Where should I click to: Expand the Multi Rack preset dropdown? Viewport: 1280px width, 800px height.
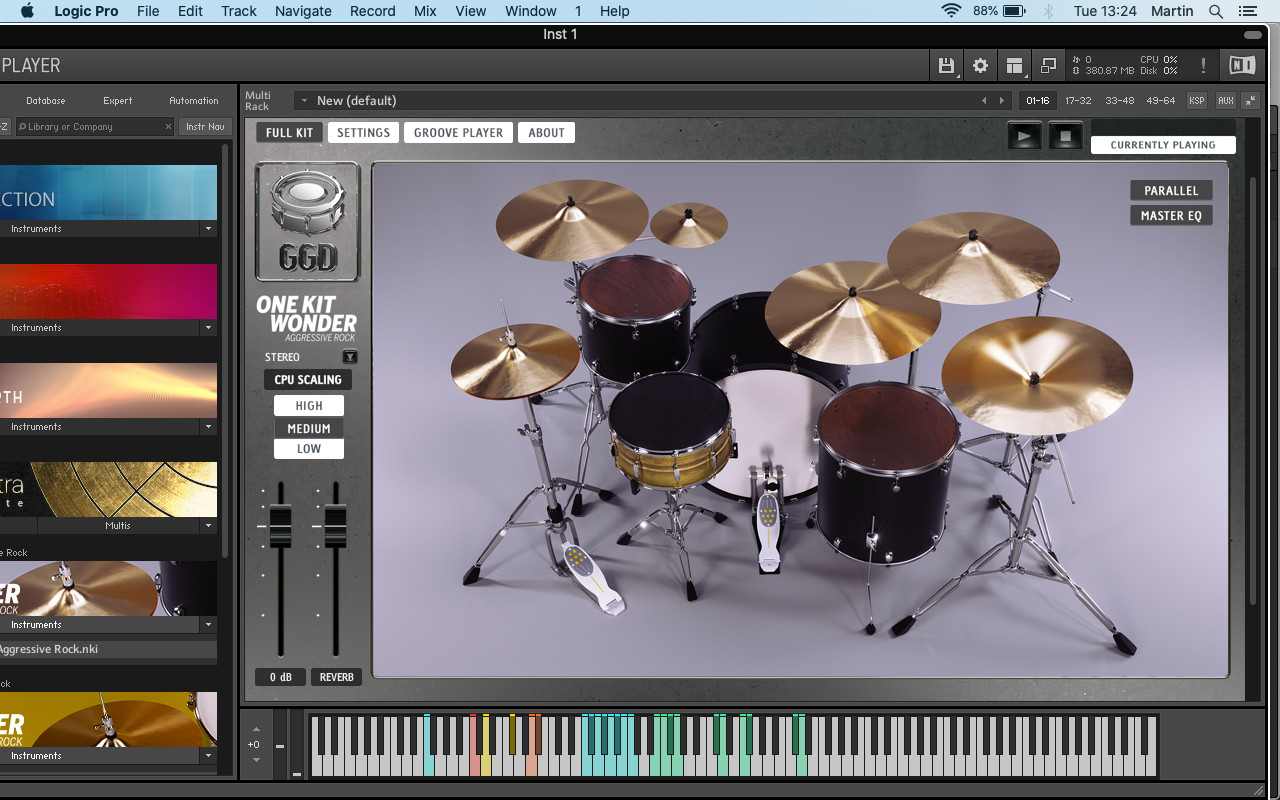click(x=302, y=101)
